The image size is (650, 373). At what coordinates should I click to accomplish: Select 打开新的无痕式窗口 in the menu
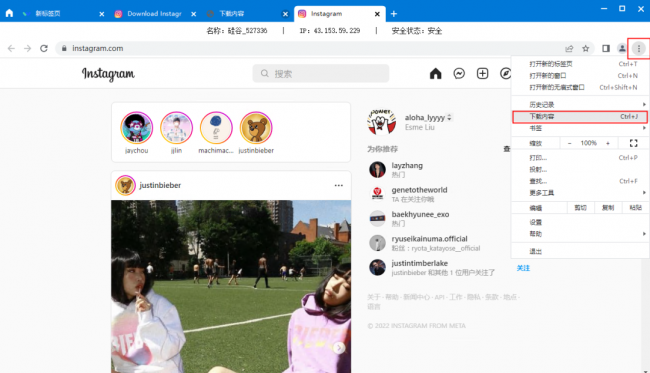tap(580, 87)
